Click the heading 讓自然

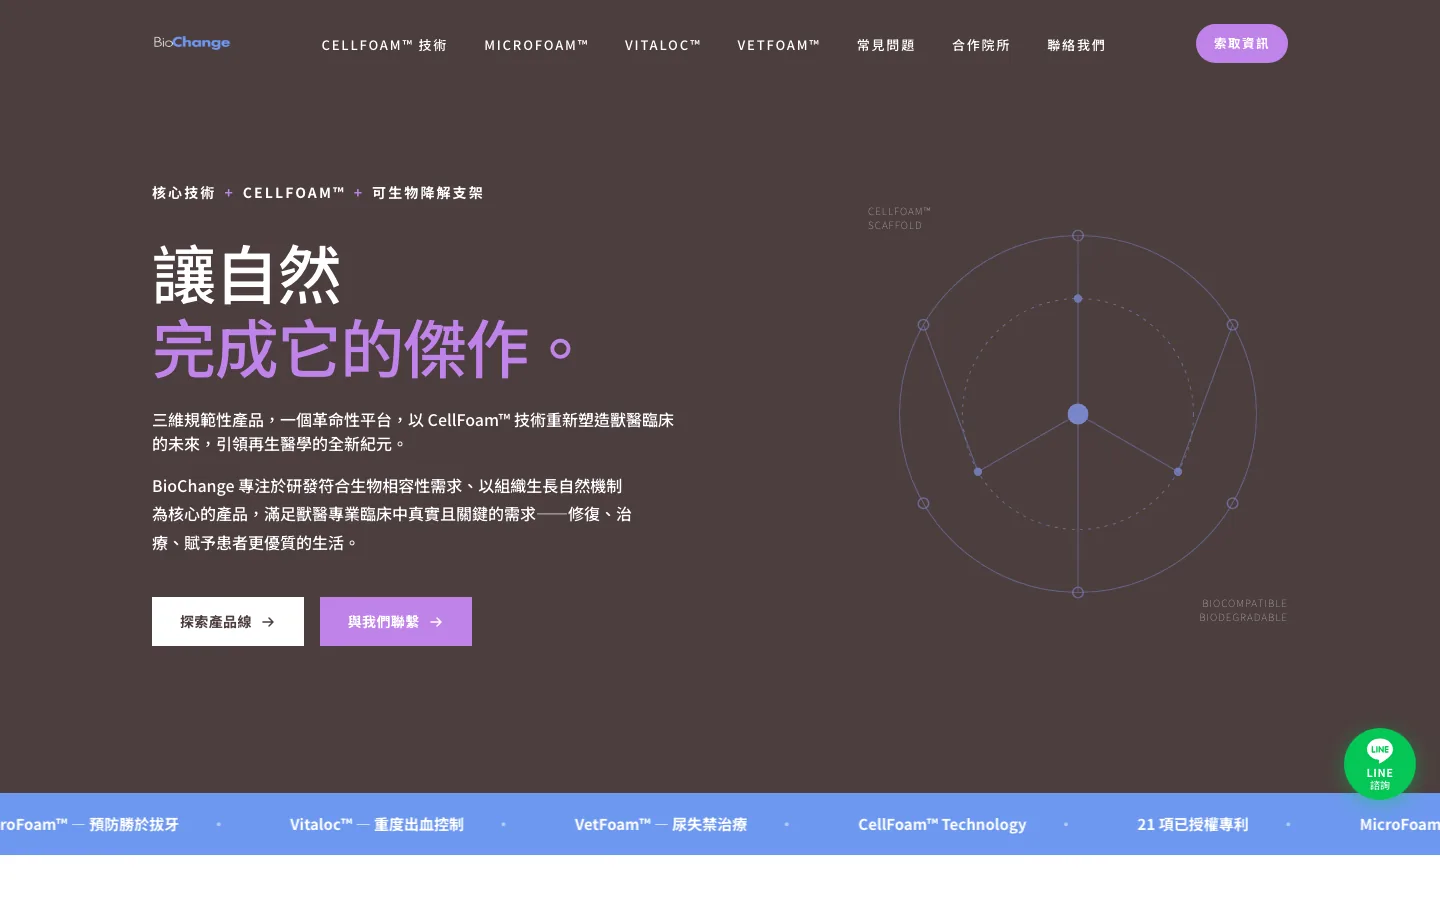coord(247,276)
